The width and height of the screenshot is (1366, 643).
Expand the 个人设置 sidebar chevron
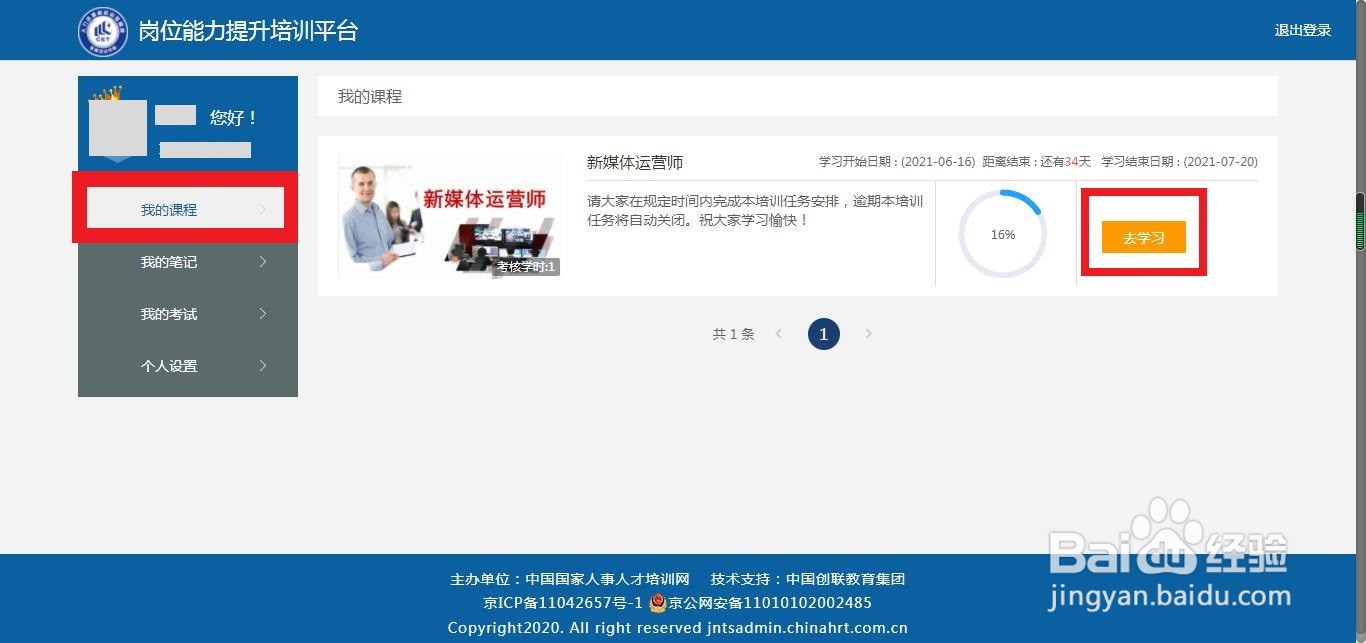click(262, 366)
